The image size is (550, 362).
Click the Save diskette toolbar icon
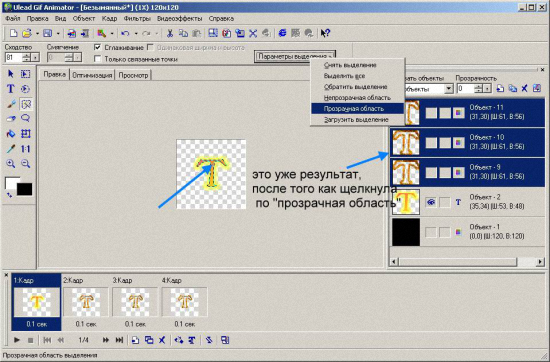(47, 33)
